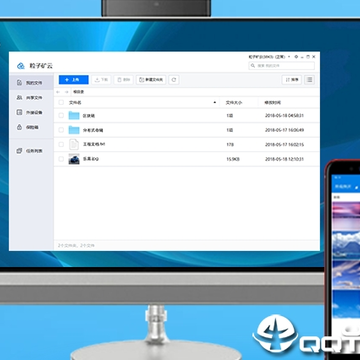Tick the select-all checkbox in header row
360x360 pixels.
61,103
